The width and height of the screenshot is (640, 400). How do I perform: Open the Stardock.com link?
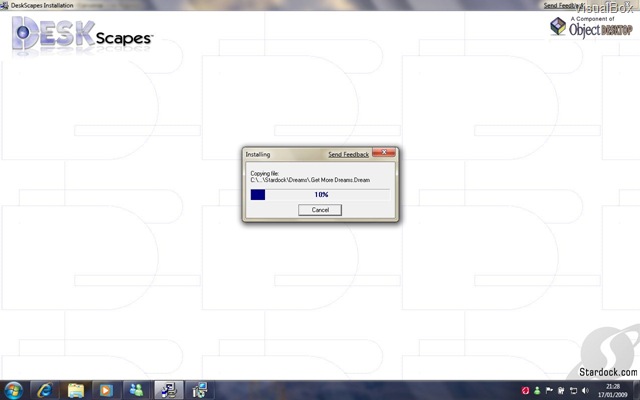click(608, 372)
